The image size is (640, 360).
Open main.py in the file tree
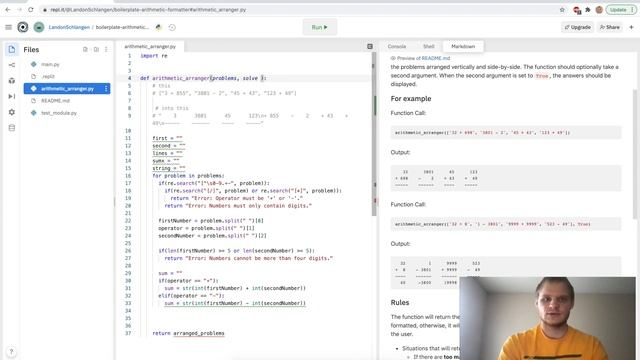[x=50, y=64]
